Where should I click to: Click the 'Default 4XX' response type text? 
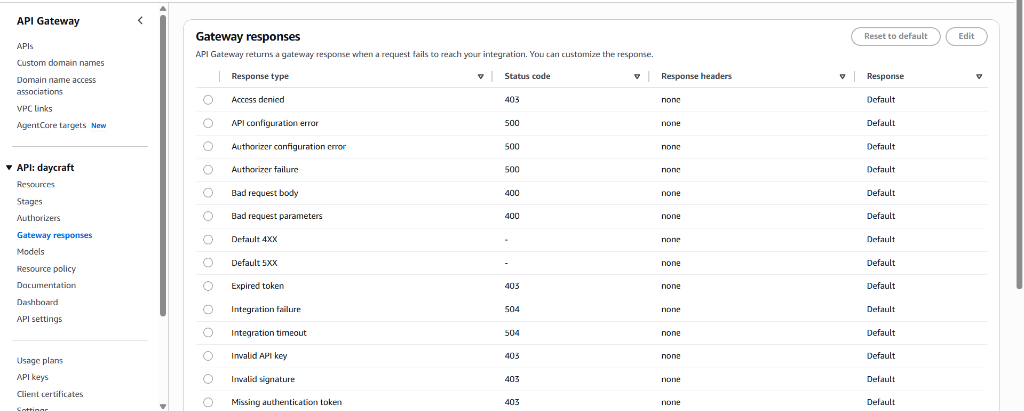click(254, 239)
